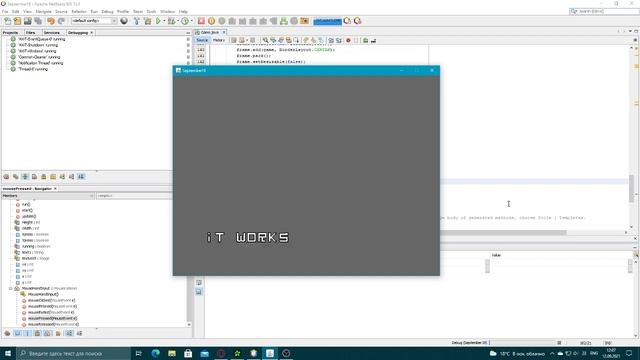Click the Clean and Build icon
640x360 pixels.
click(147, 21)
